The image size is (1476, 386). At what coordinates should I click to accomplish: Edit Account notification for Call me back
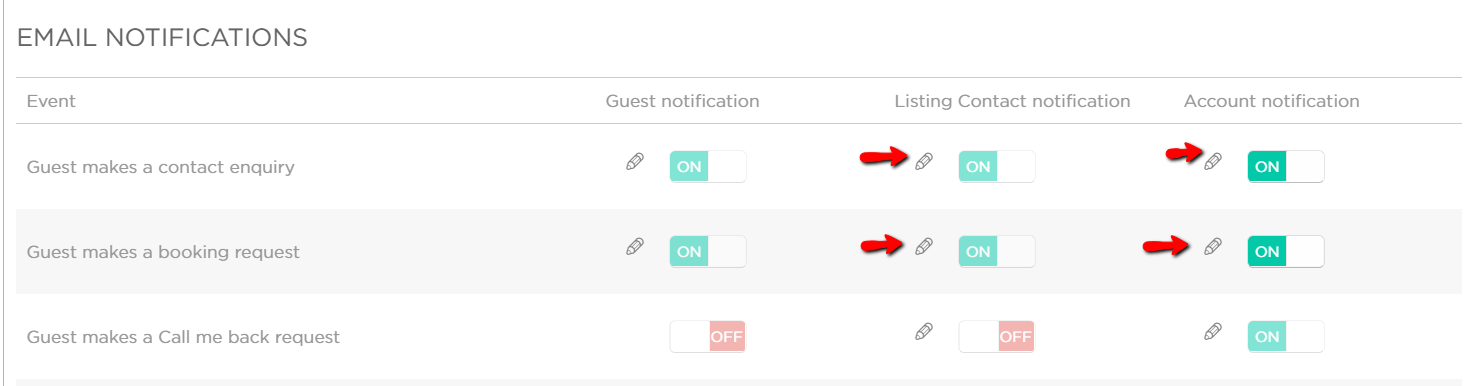[x=1213, y=331]
